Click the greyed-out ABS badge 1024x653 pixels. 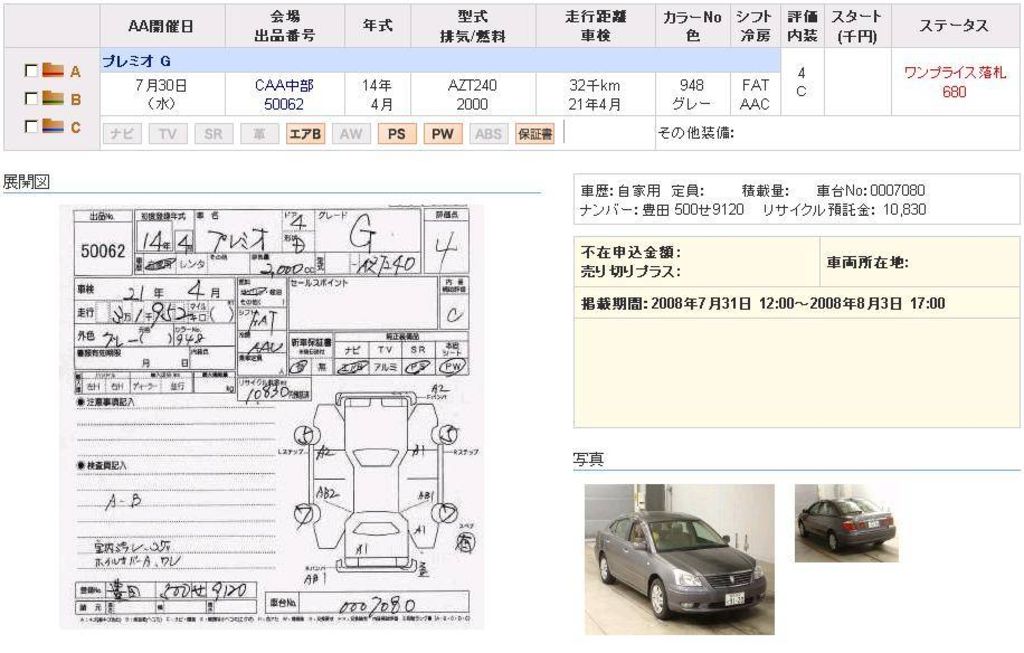488,134
